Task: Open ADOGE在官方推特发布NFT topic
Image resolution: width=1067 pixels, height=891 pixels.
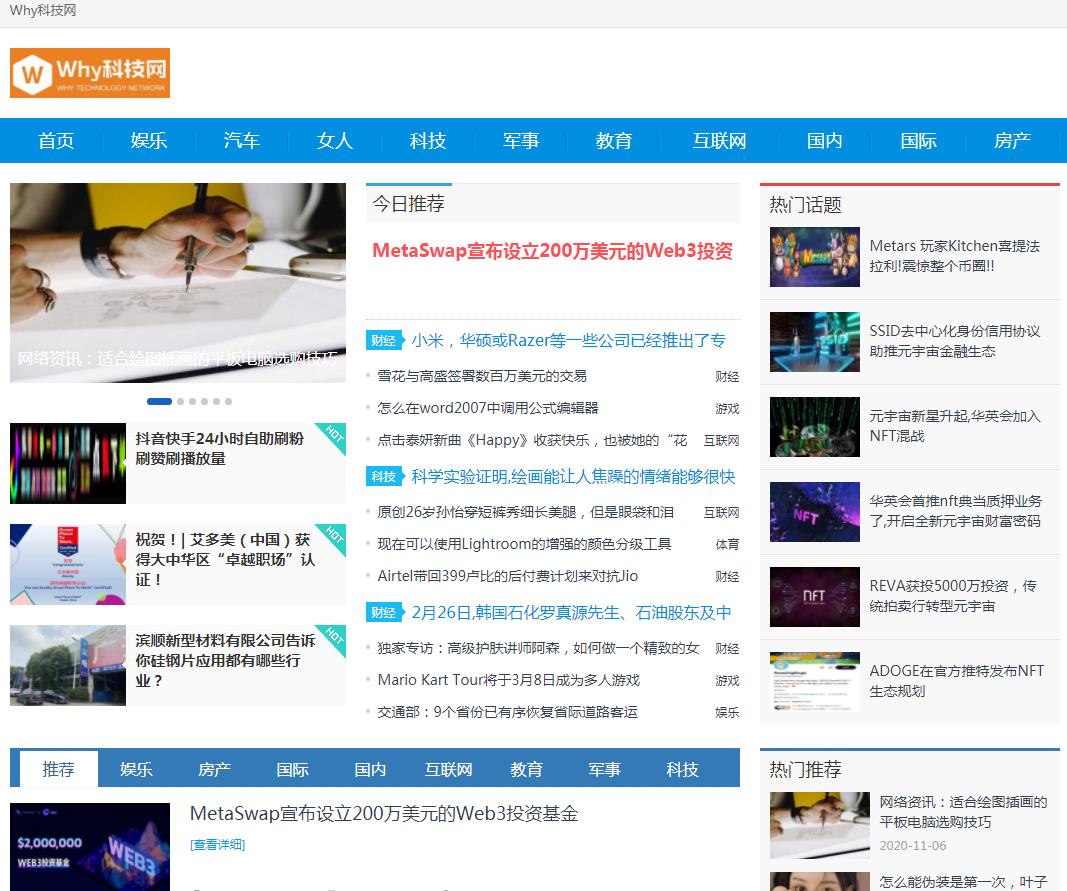Action: 957,681
